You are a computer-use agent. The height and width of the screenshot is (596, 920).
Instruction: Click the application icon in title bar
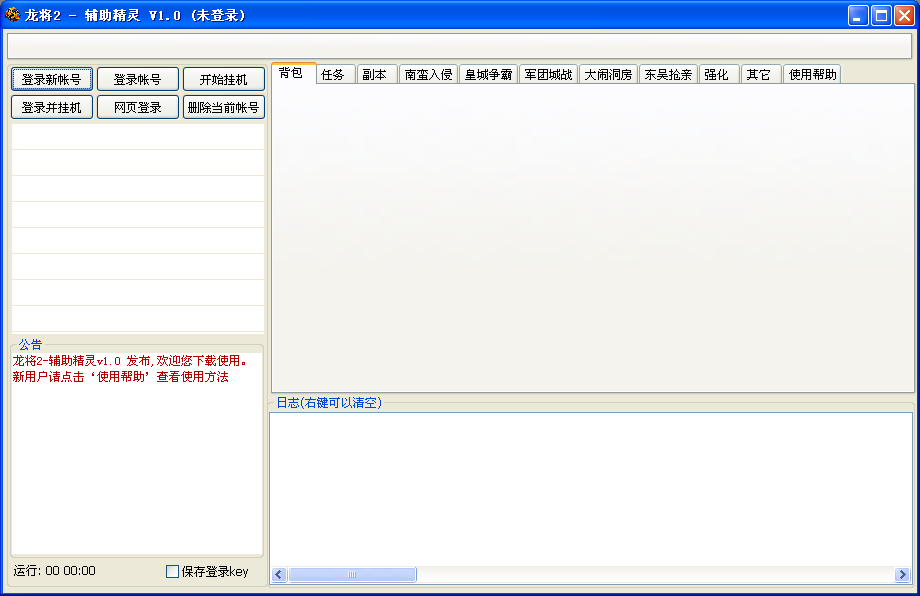tap(12, 15)
